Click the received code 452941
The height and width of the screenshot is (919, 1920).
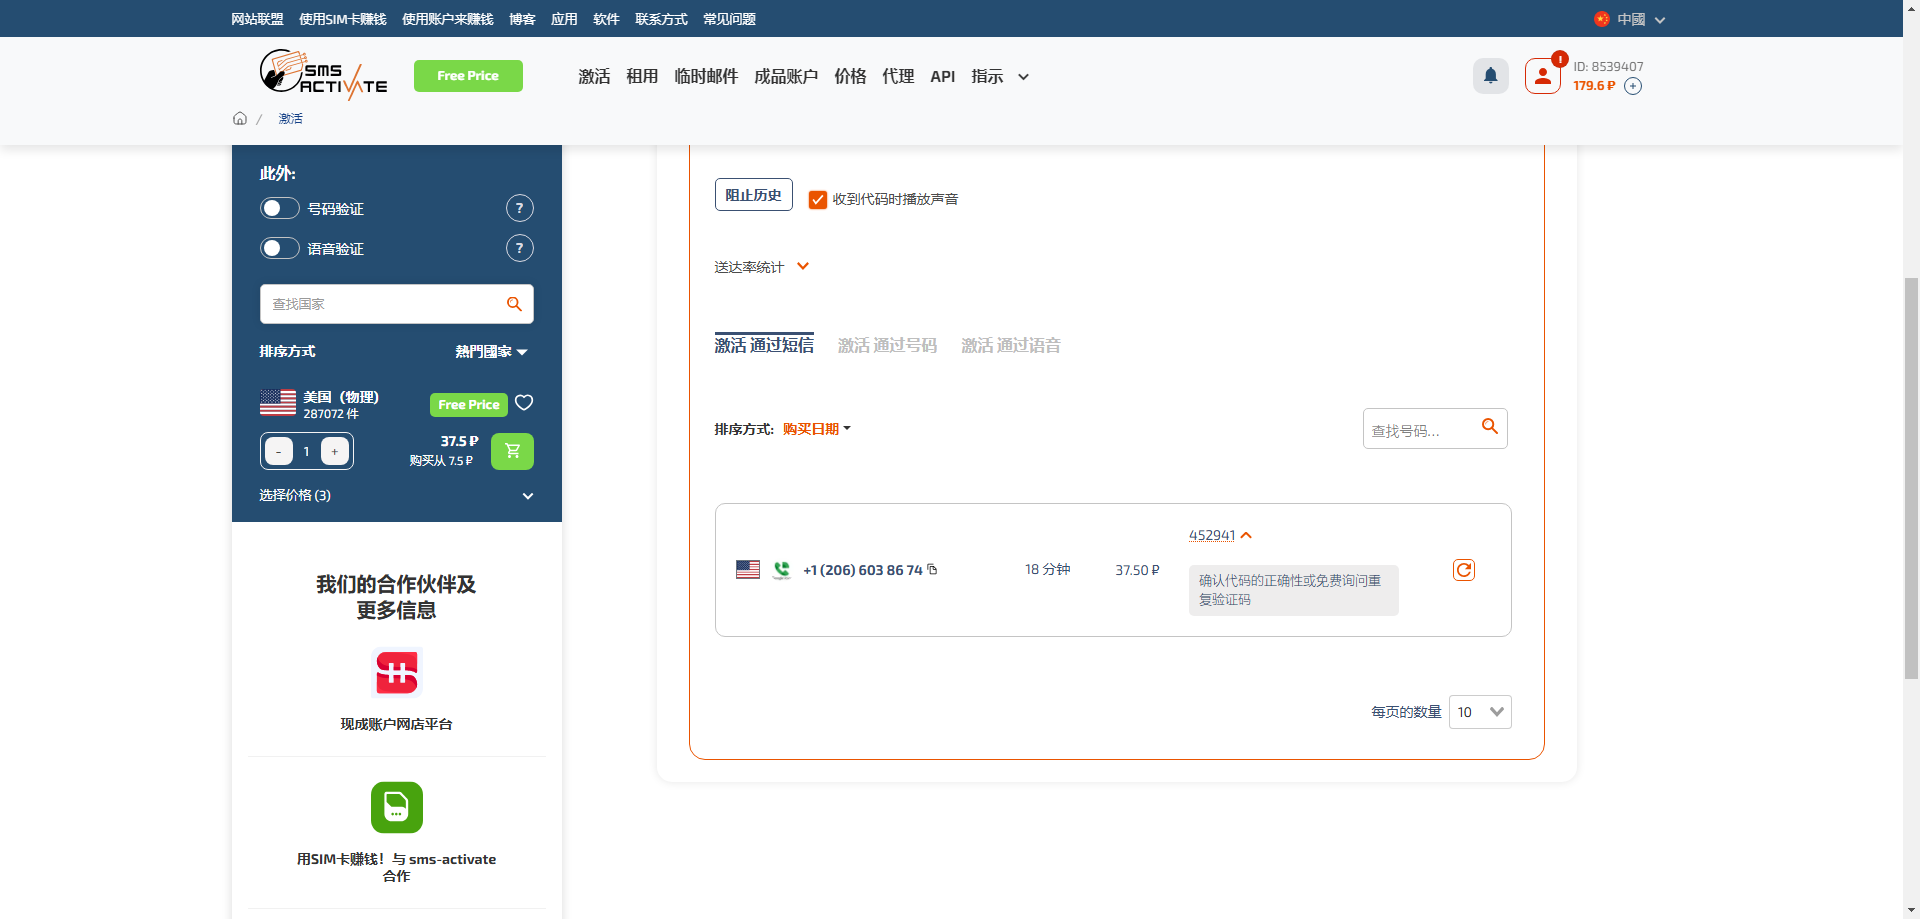(x=1212, y=535)
